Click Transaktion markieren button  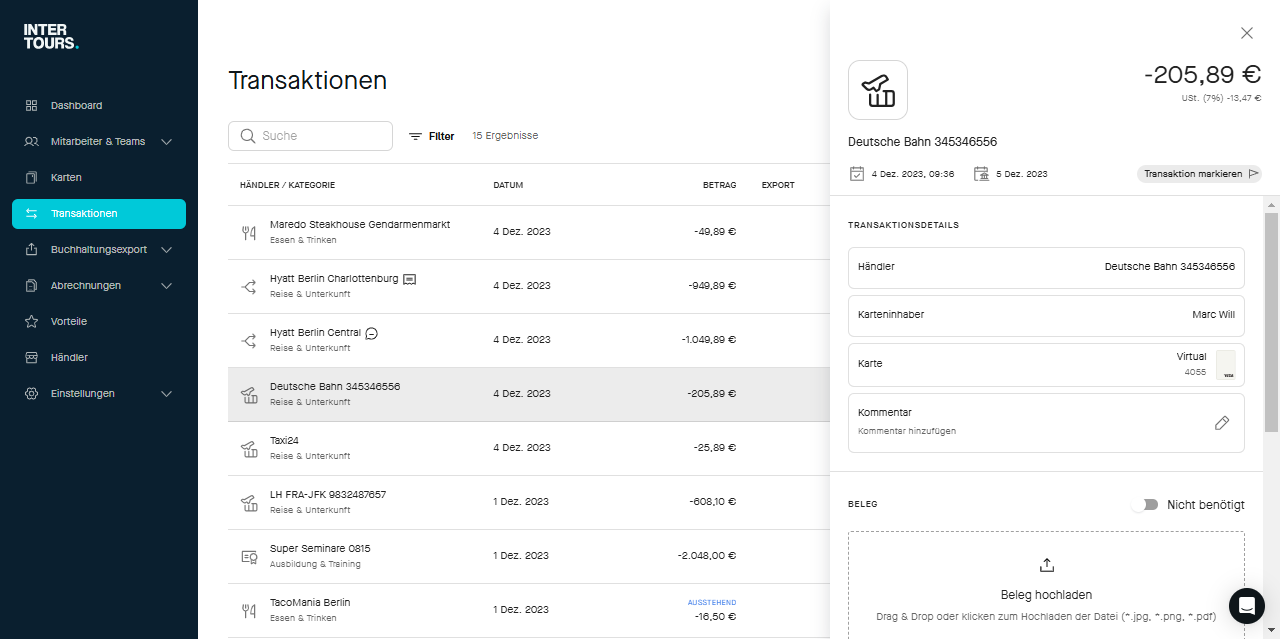[x=1199, y=174]
